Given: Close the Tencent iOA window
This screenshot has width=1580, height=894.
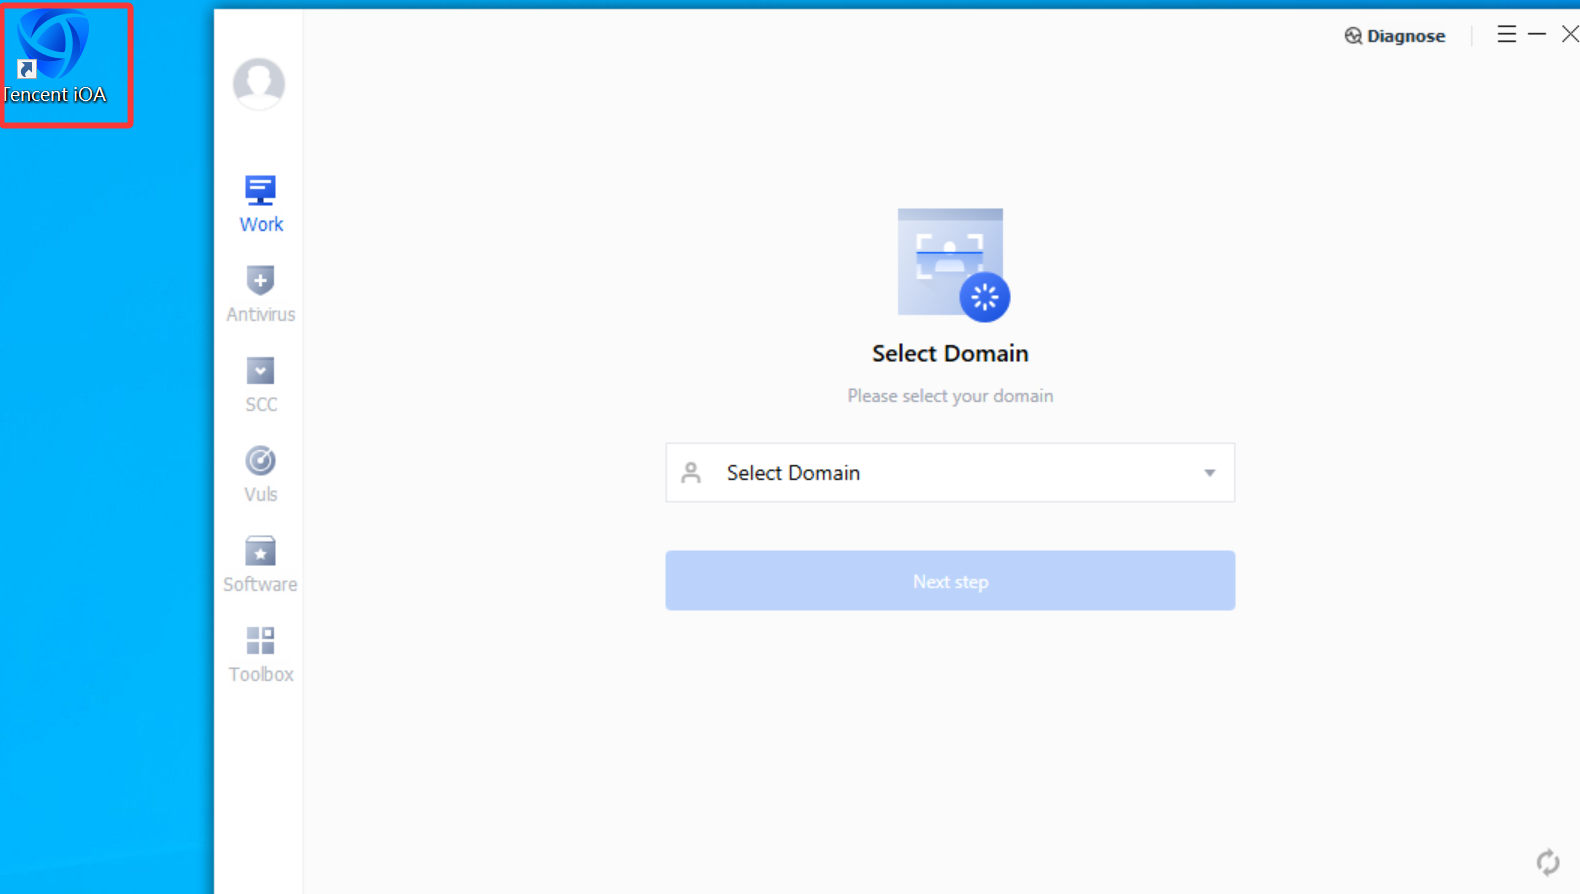Looking at the screenshot, I should [x=1569, y=34].
